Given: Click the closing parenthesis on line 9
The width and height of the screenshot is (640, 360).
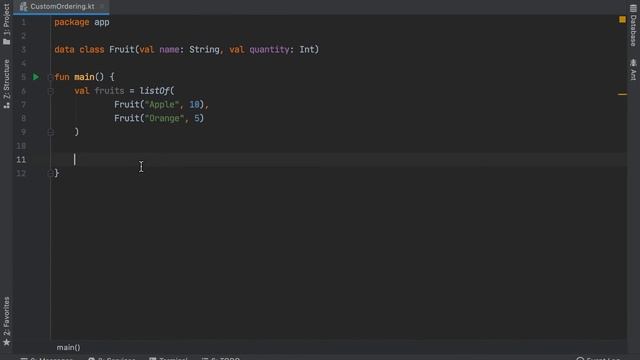Looking at the screenshot, I should tap(76, 132).
